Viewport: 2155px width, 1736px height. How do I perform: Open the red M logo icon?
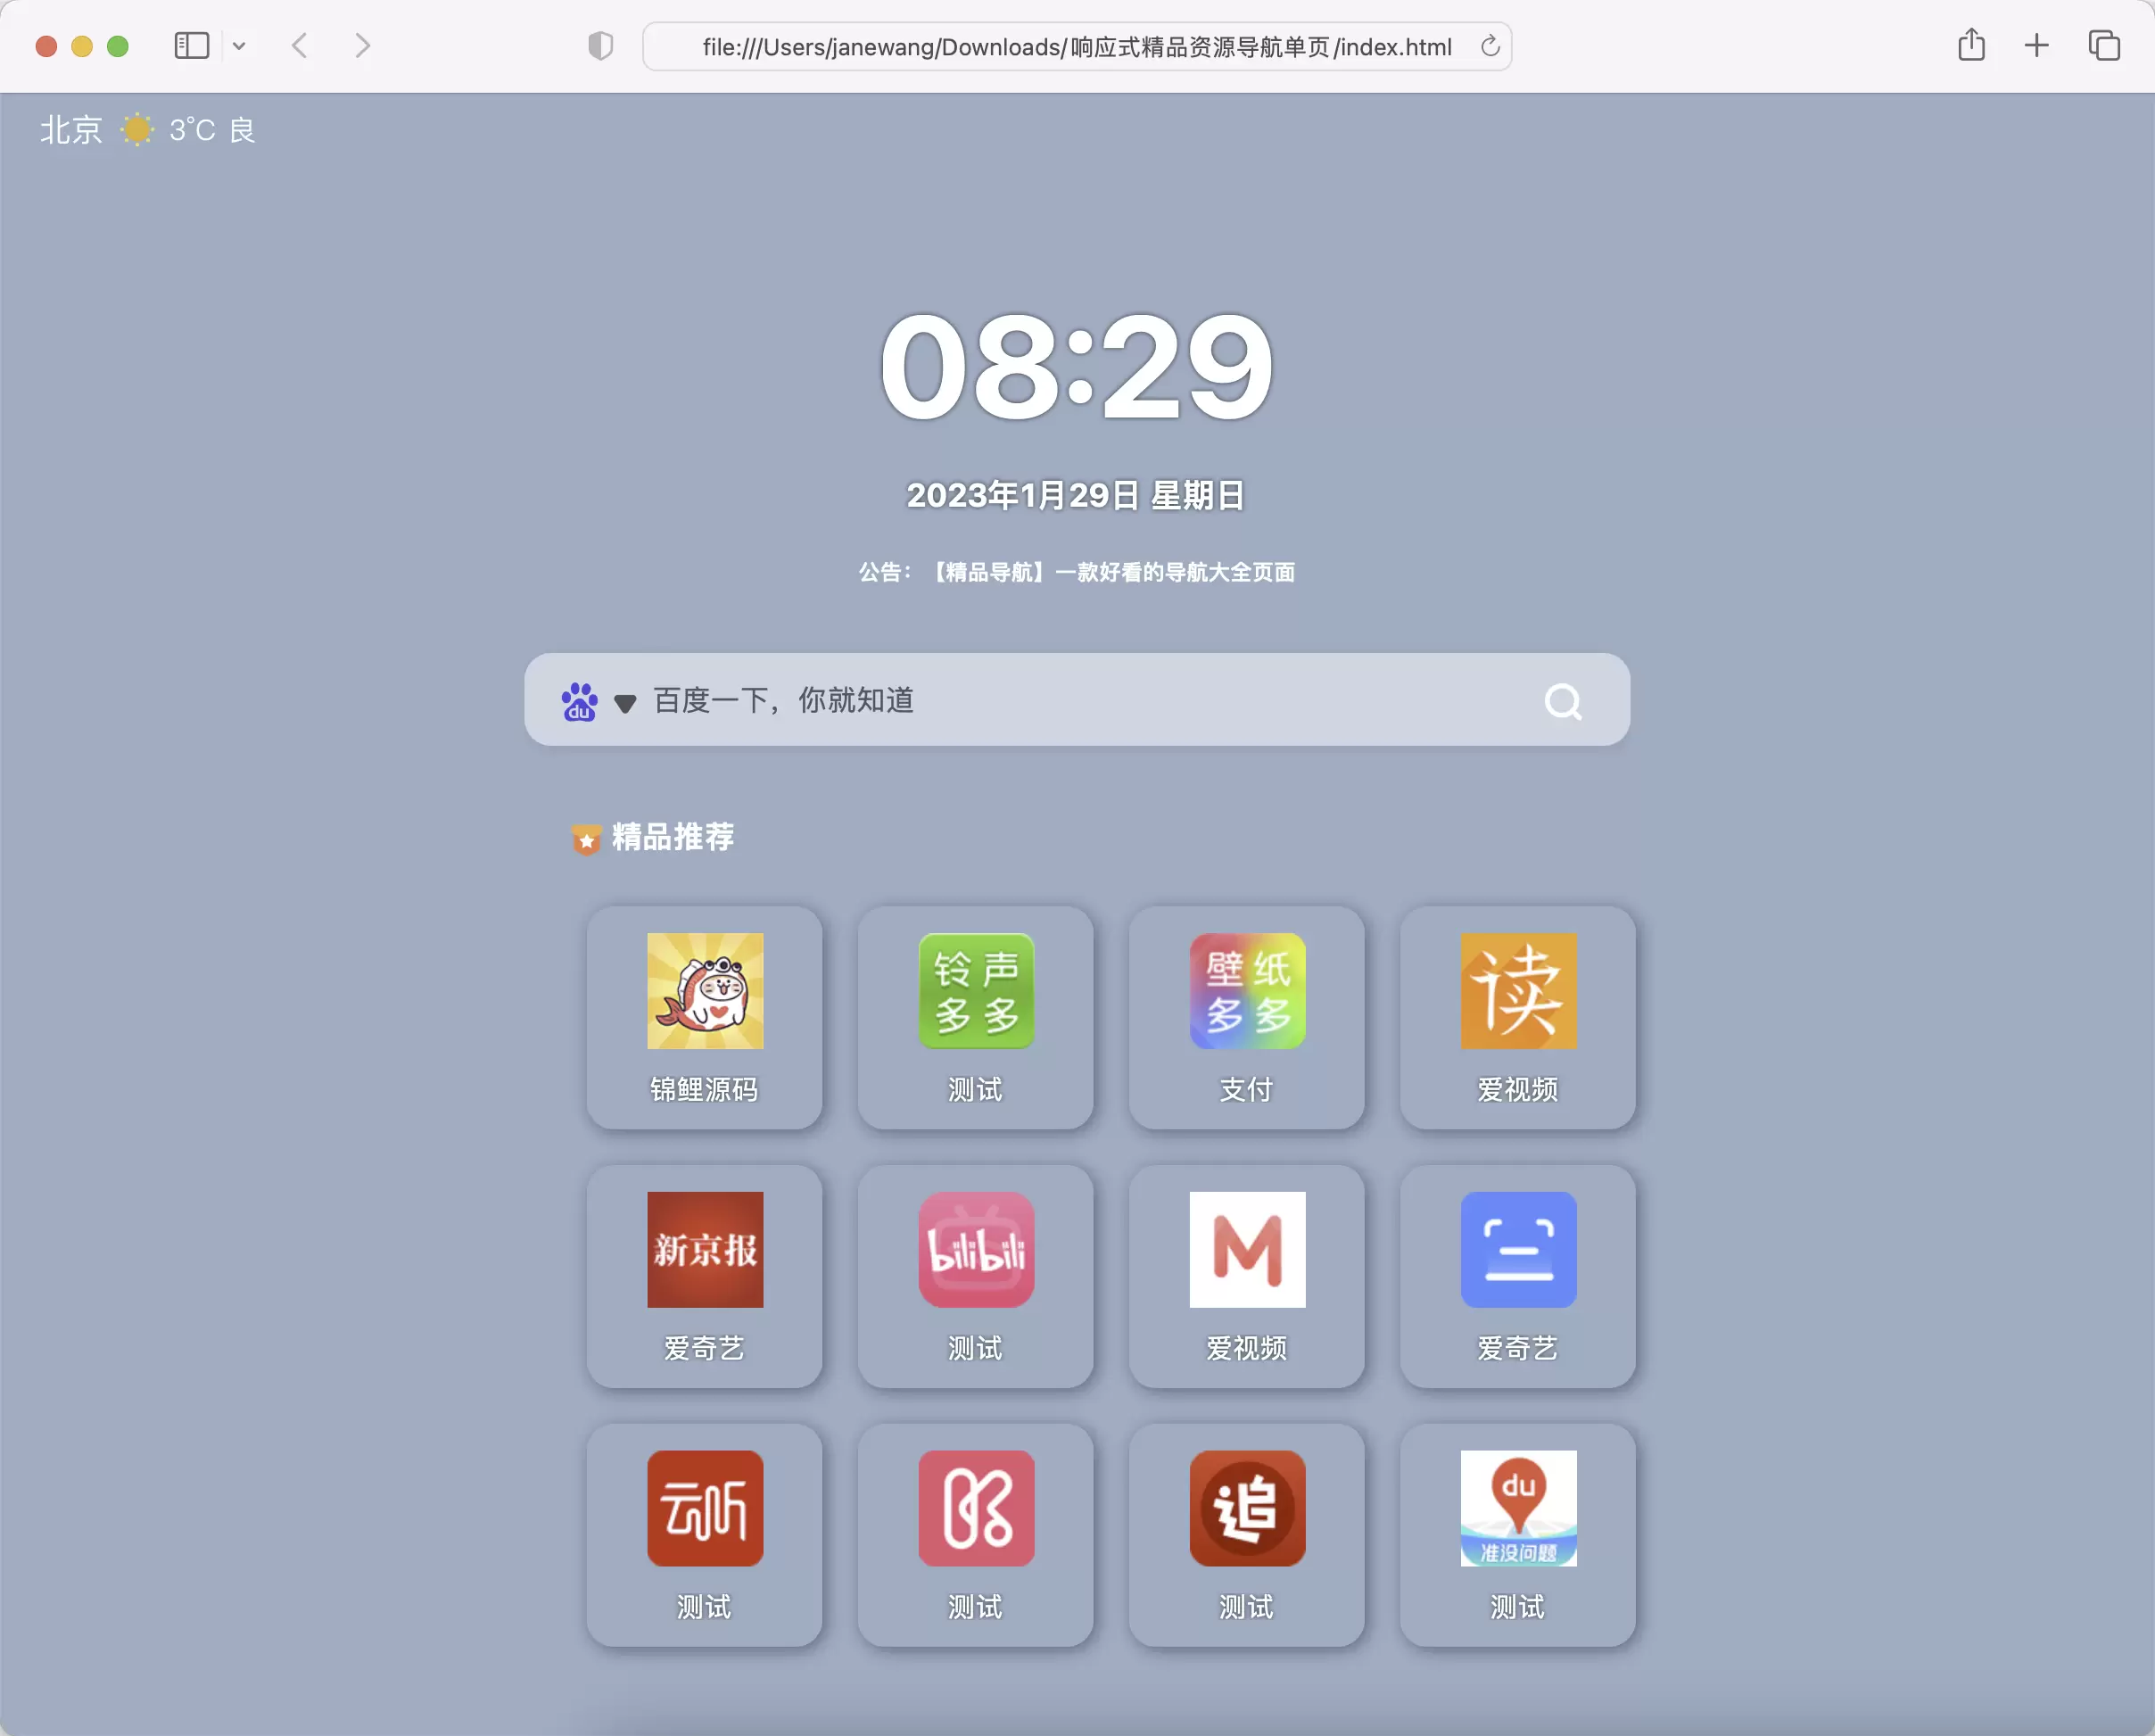click(x=1247, y=1250)
